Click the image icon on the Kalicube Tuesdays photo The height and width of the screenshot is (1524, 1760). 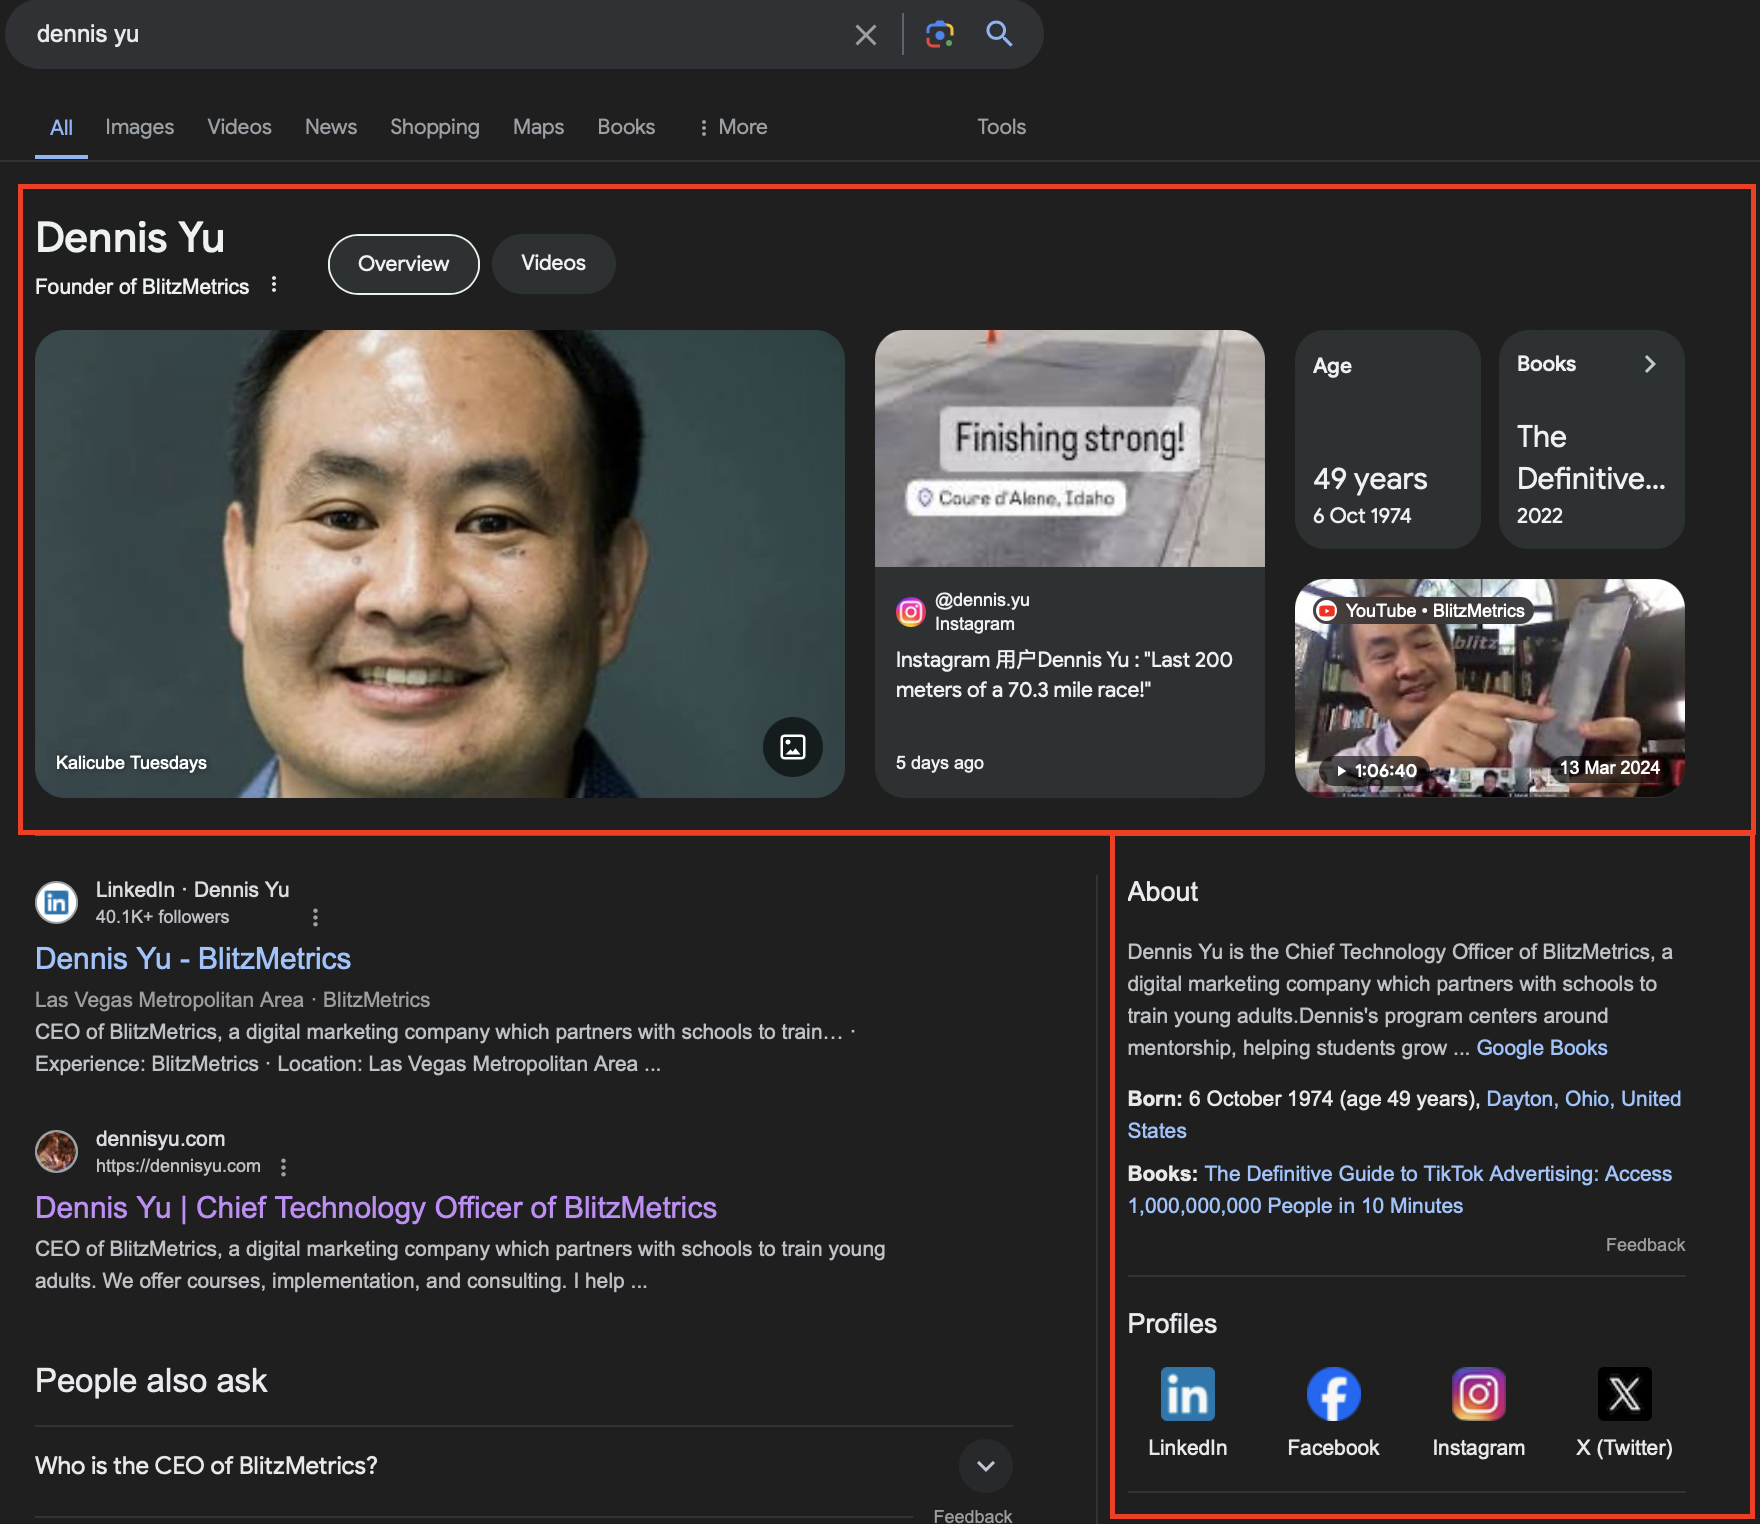(793, 746)
